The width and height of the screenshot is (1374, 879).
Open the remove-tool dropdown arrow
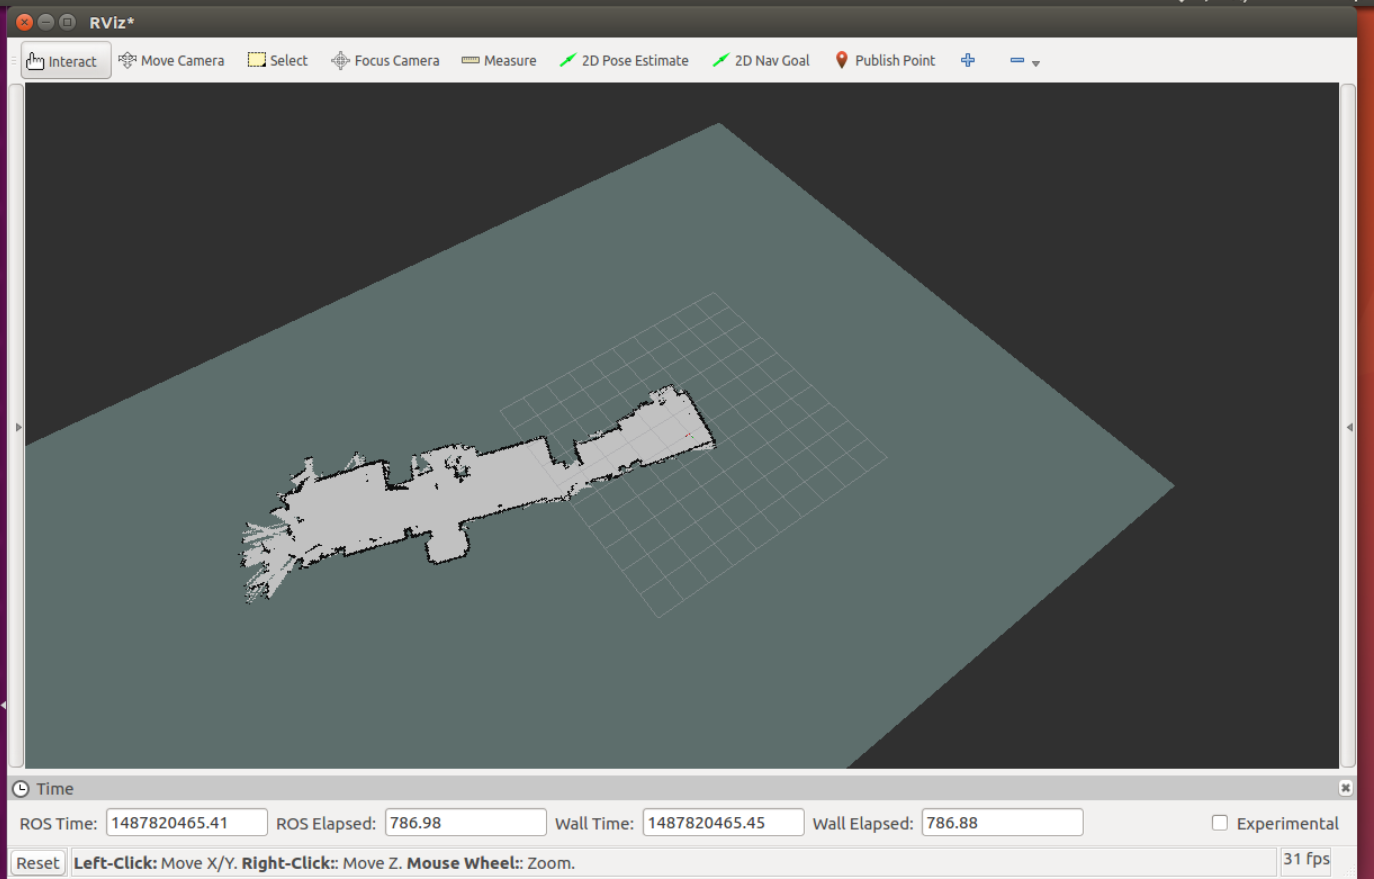(1036, 63)
